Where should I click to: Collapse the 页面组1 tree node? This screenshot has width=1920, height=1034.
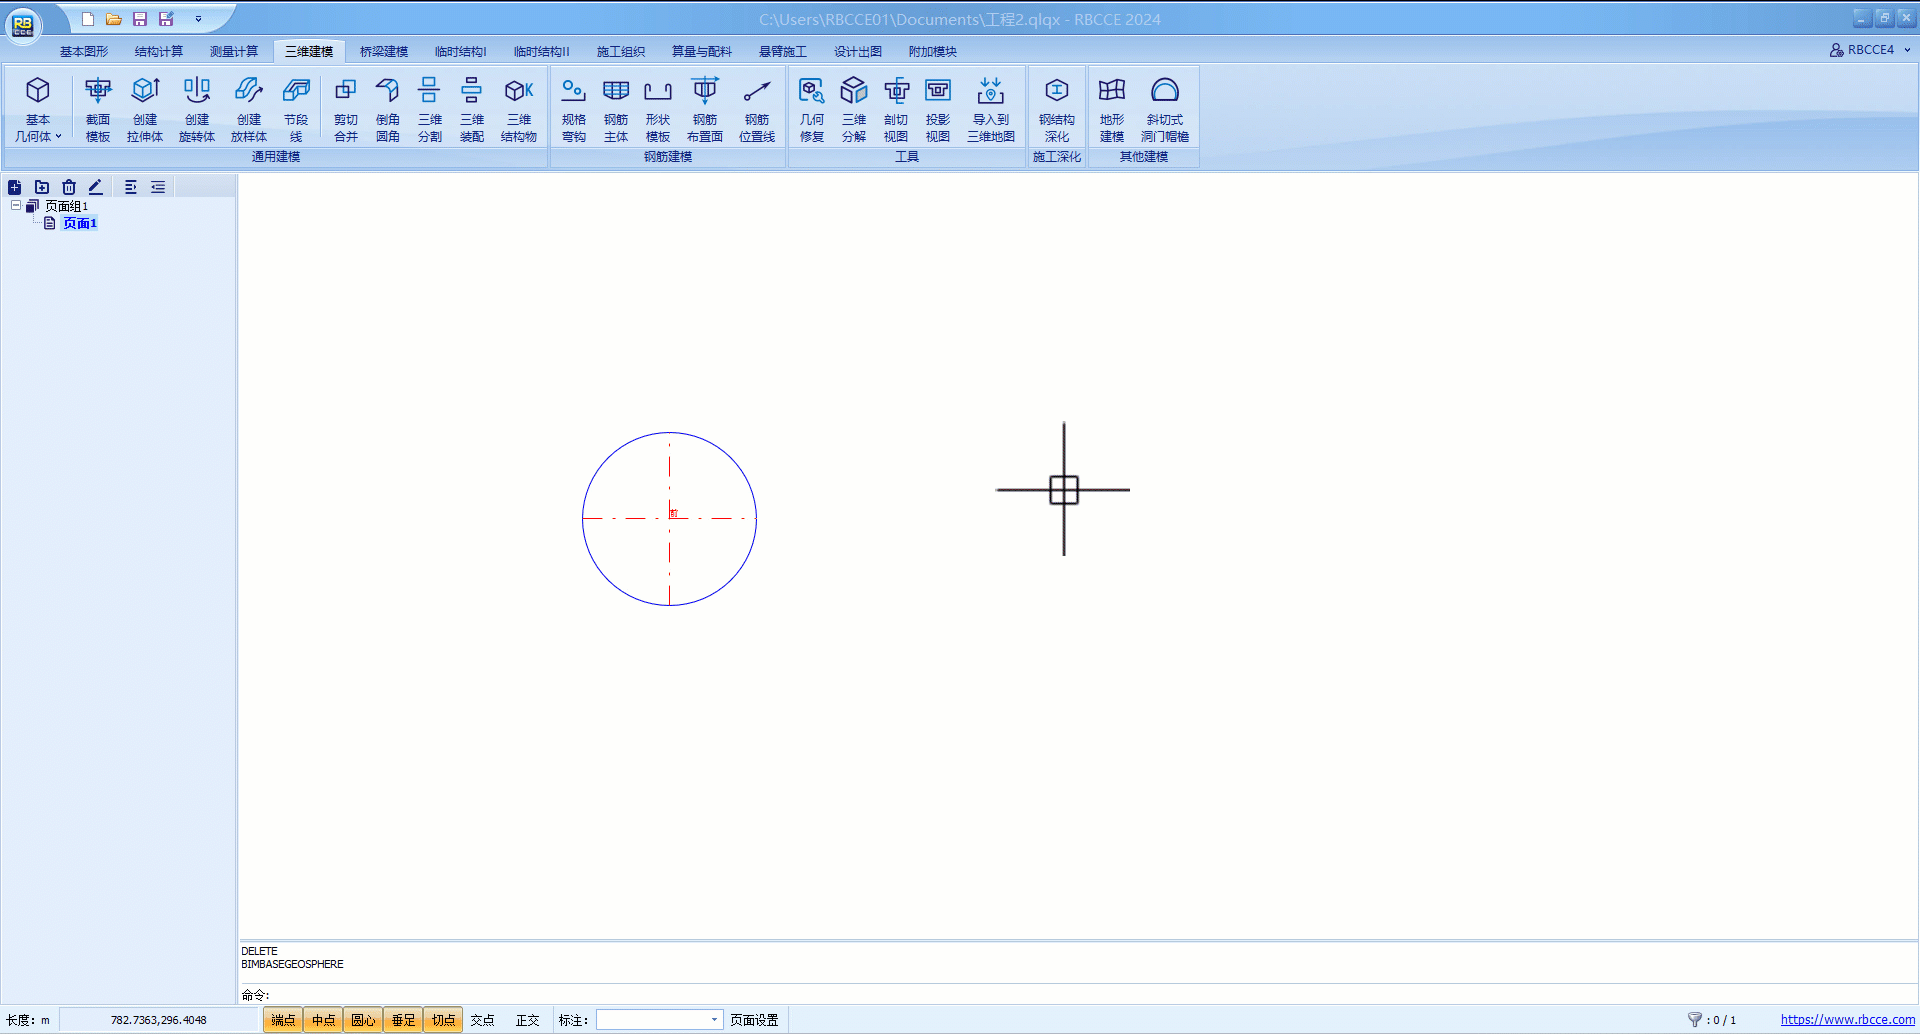(x=16, y=206)
